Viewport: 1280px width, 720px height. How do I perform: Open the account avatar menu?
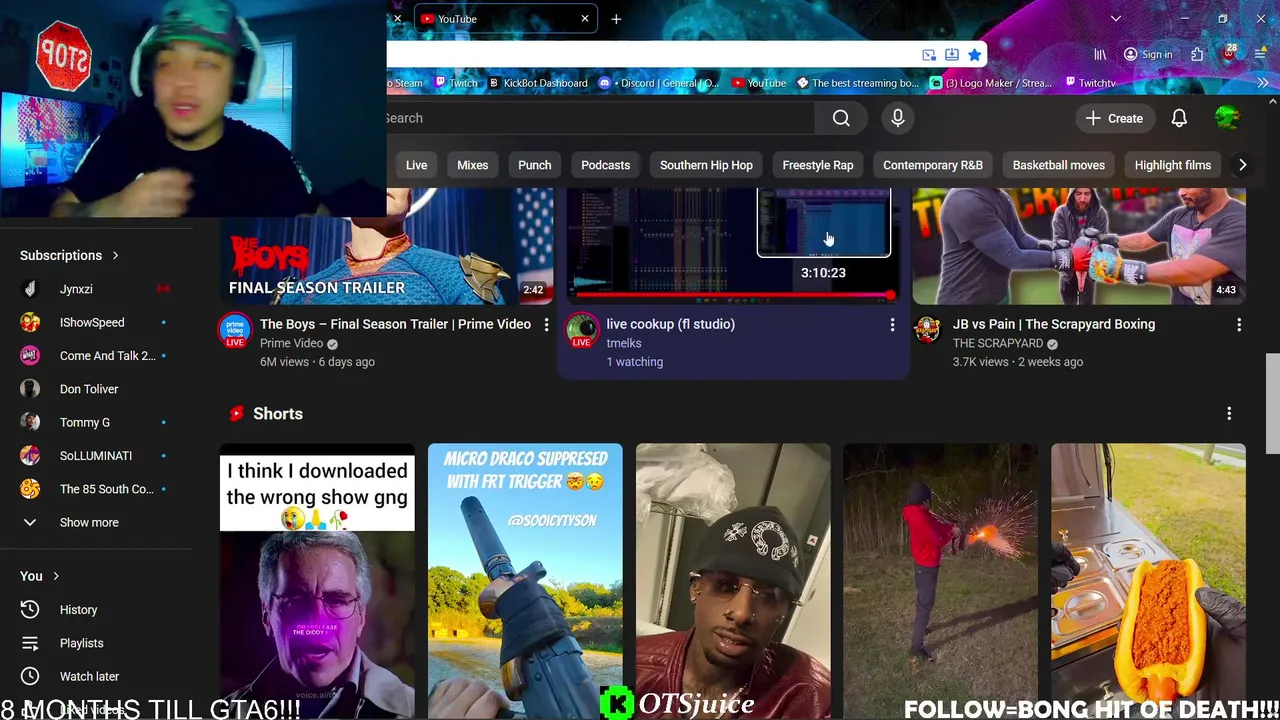(x=1227, y=118)
